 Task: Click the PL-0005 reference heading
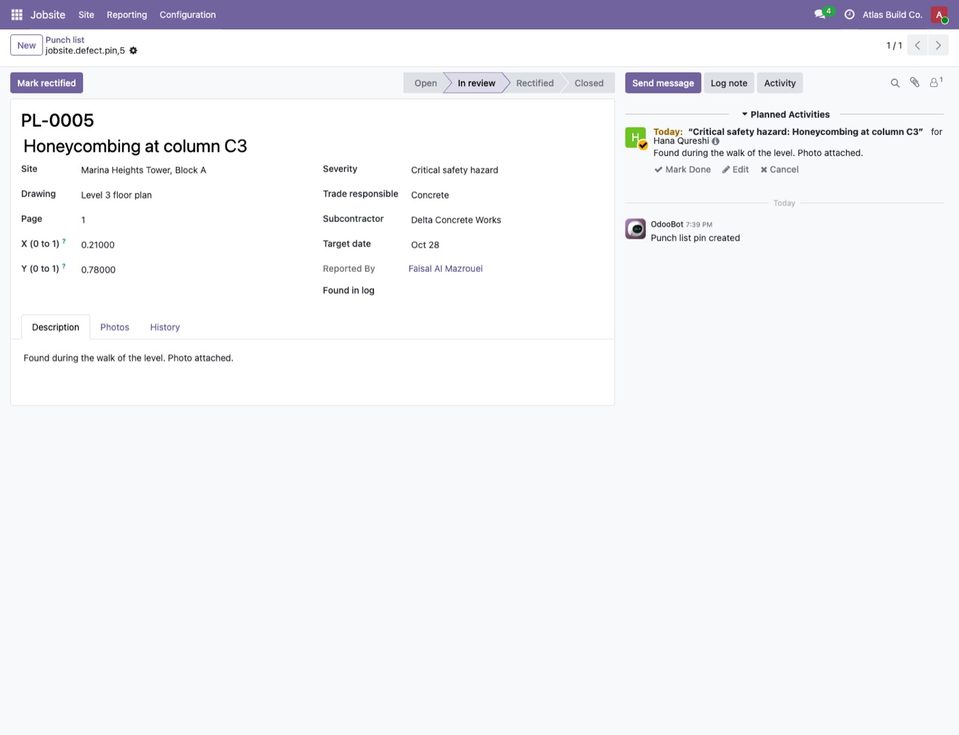[57, 120]
